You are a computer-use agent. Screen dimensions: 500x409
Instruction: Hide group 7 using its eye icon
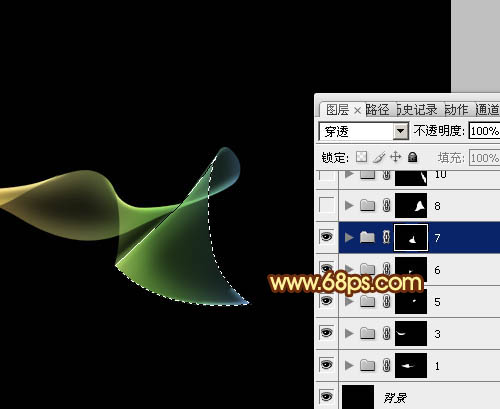(x=327, y=237)
